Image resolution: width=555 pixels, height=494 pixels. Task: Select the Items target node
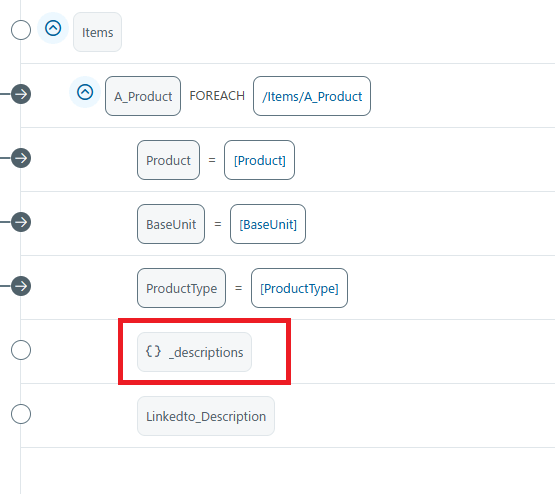97,32
